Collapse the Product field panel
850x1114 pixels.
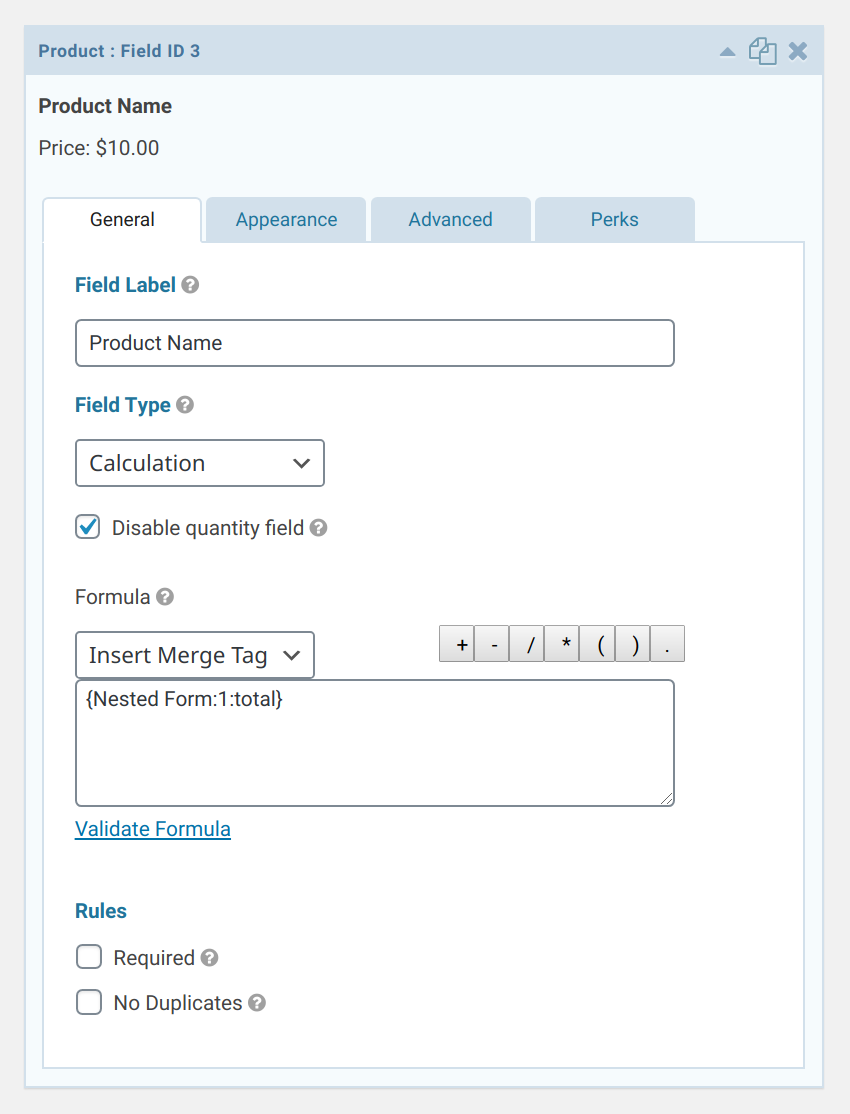[x=727, y=51]
